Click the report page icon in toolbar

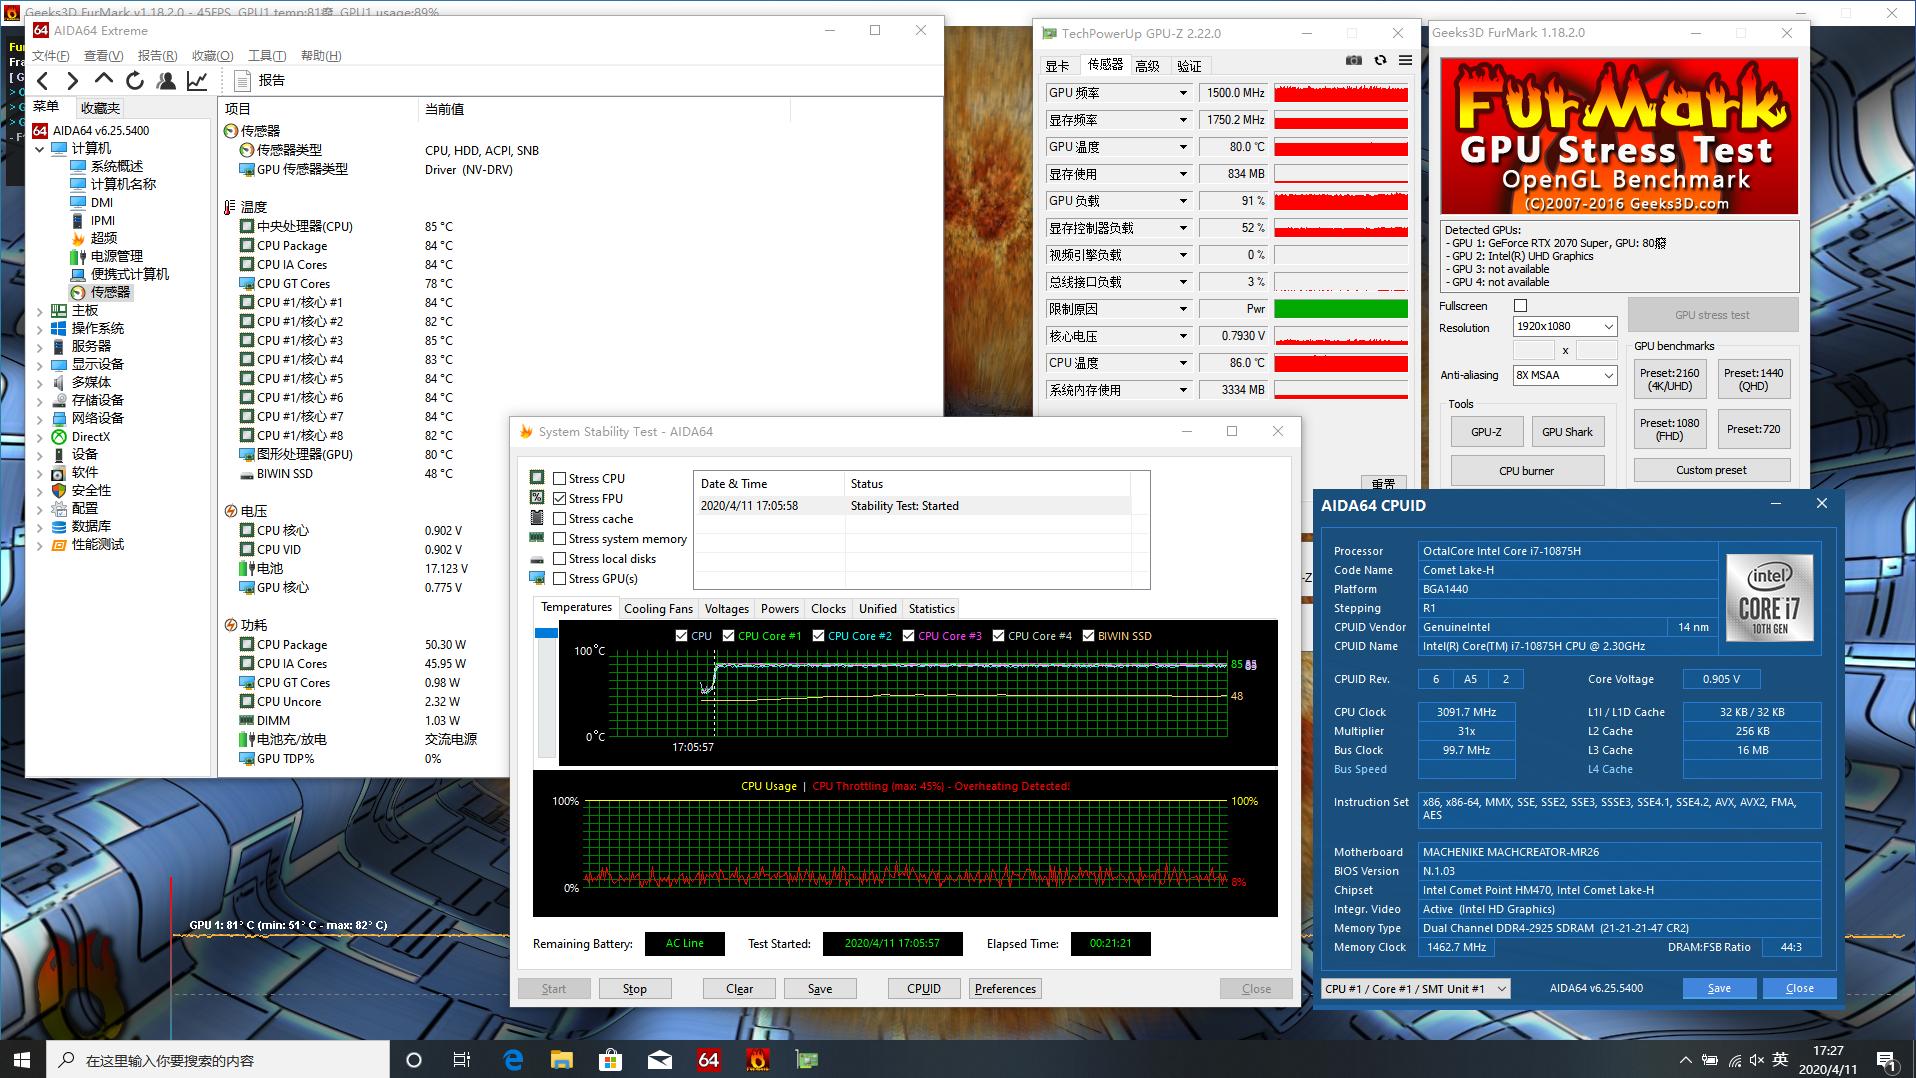click(242, 81)
